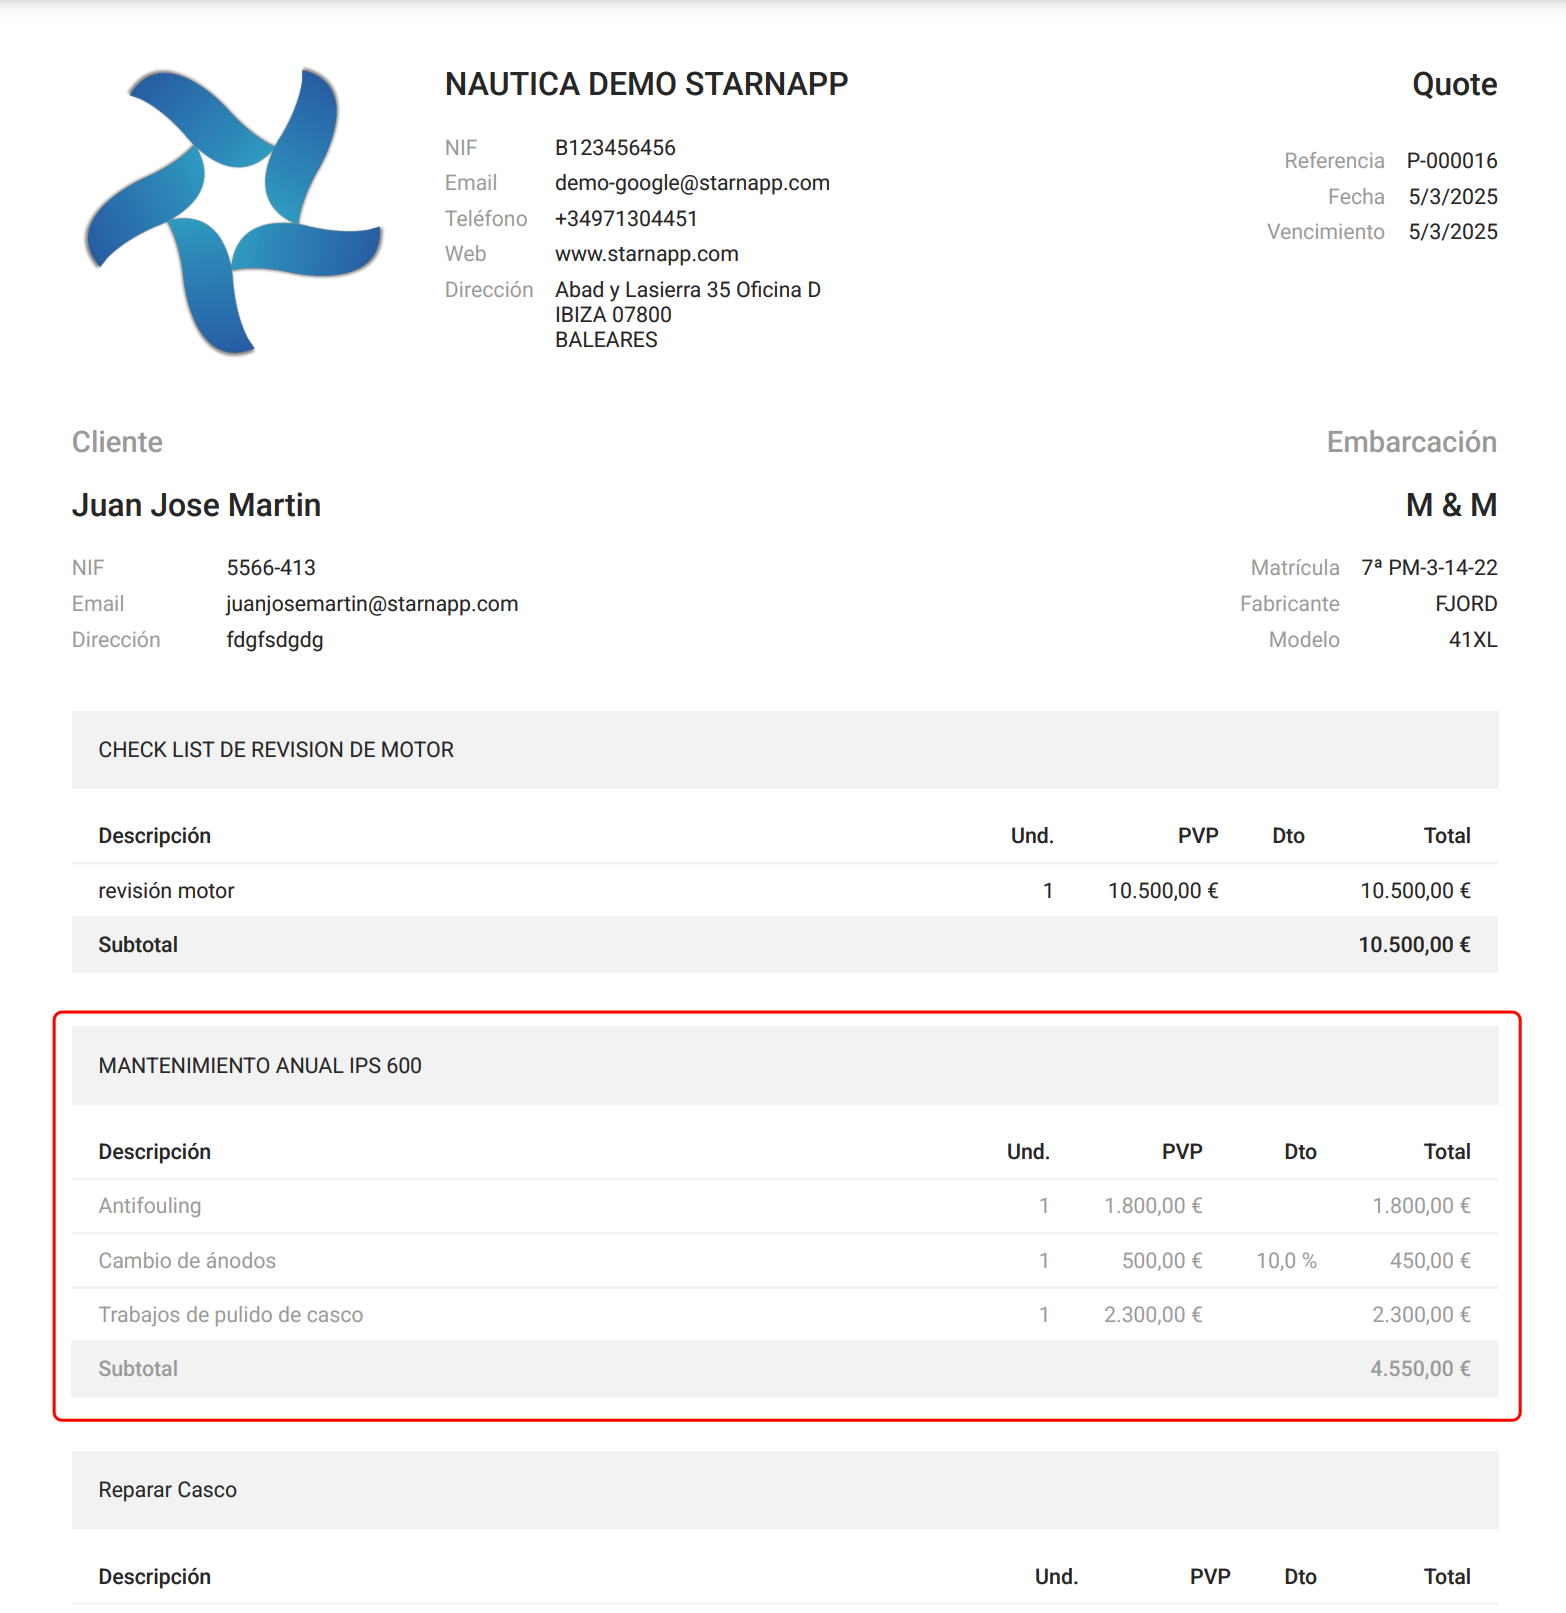This screenshot has height=1613, width=1566.
Task: Click model value 41XL
Action: (1473, 640)
